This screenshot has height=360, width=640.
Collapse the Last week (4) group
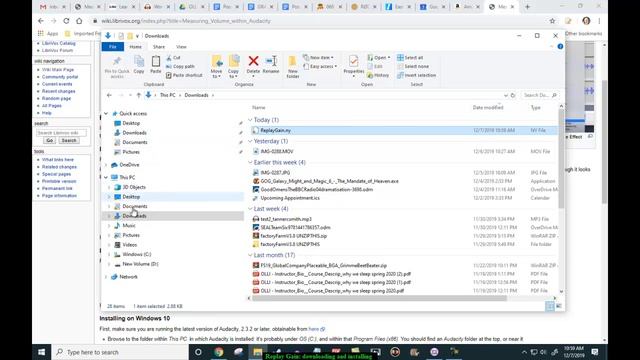pos(250,209)
